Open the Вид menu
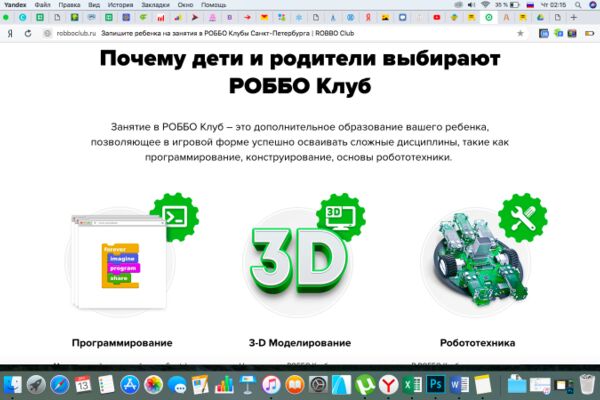Image resolution: width=600 pixels, height=400 pixels. point(94,5)
